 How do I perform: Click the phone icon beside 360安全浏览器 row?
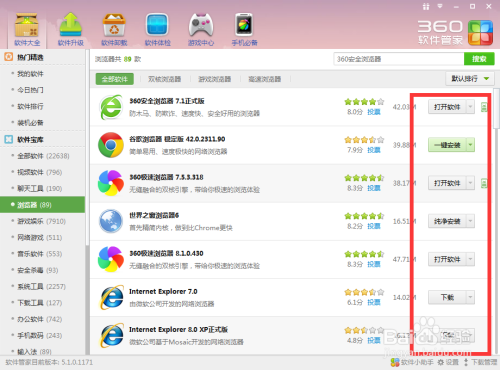[484, 107]
